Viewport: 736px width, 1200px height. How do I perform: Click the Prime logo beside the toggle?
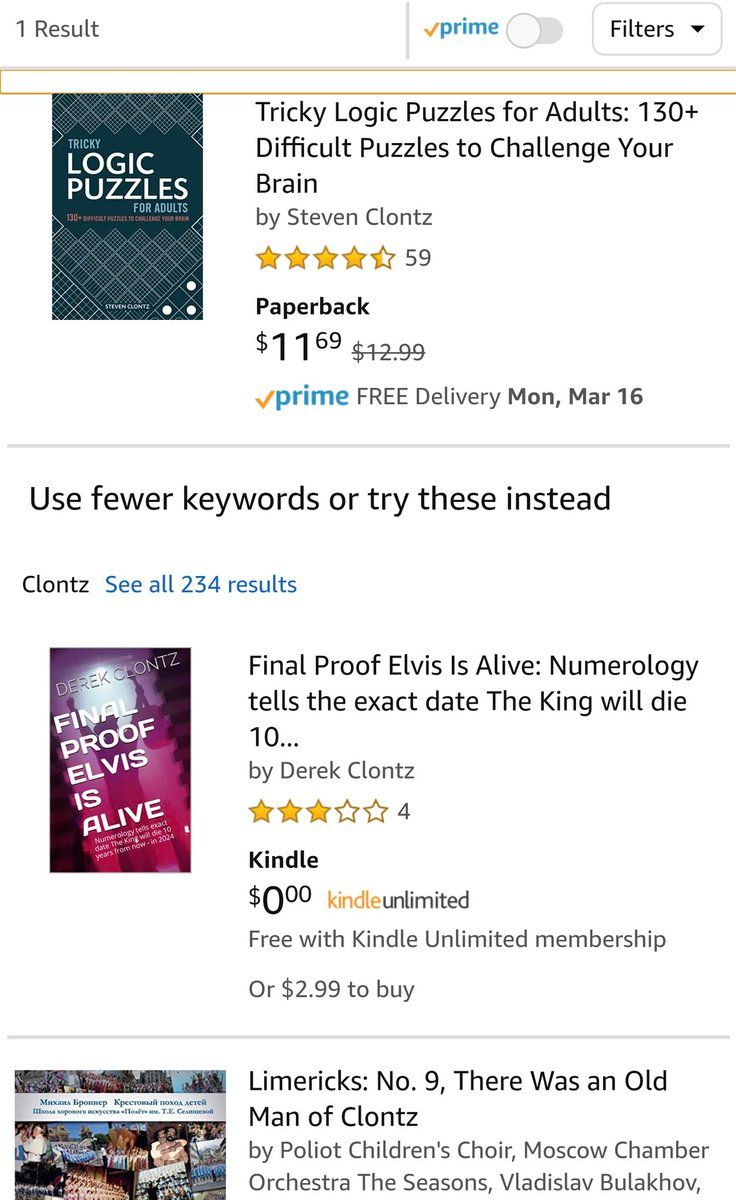461,29
